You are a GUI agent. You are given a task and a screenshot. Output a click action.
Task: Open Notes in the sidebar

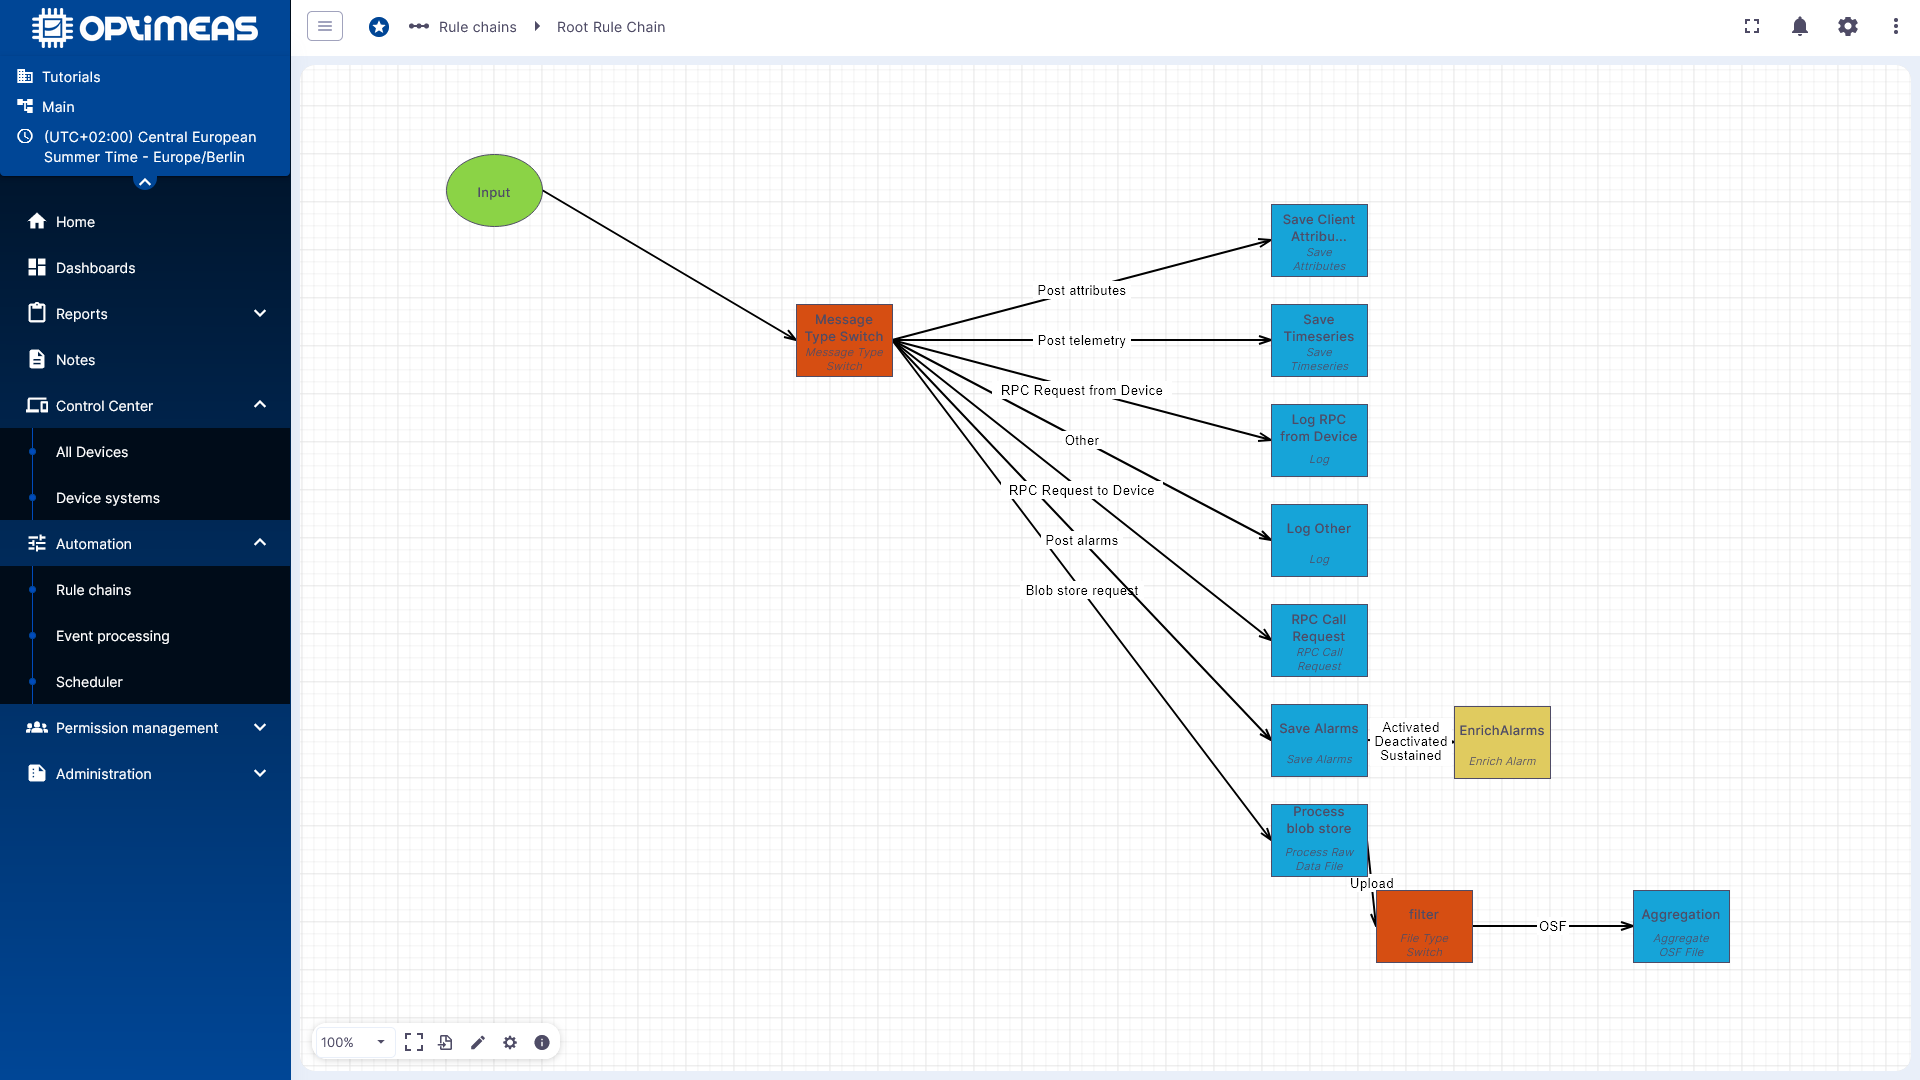[x=145, y=360]
